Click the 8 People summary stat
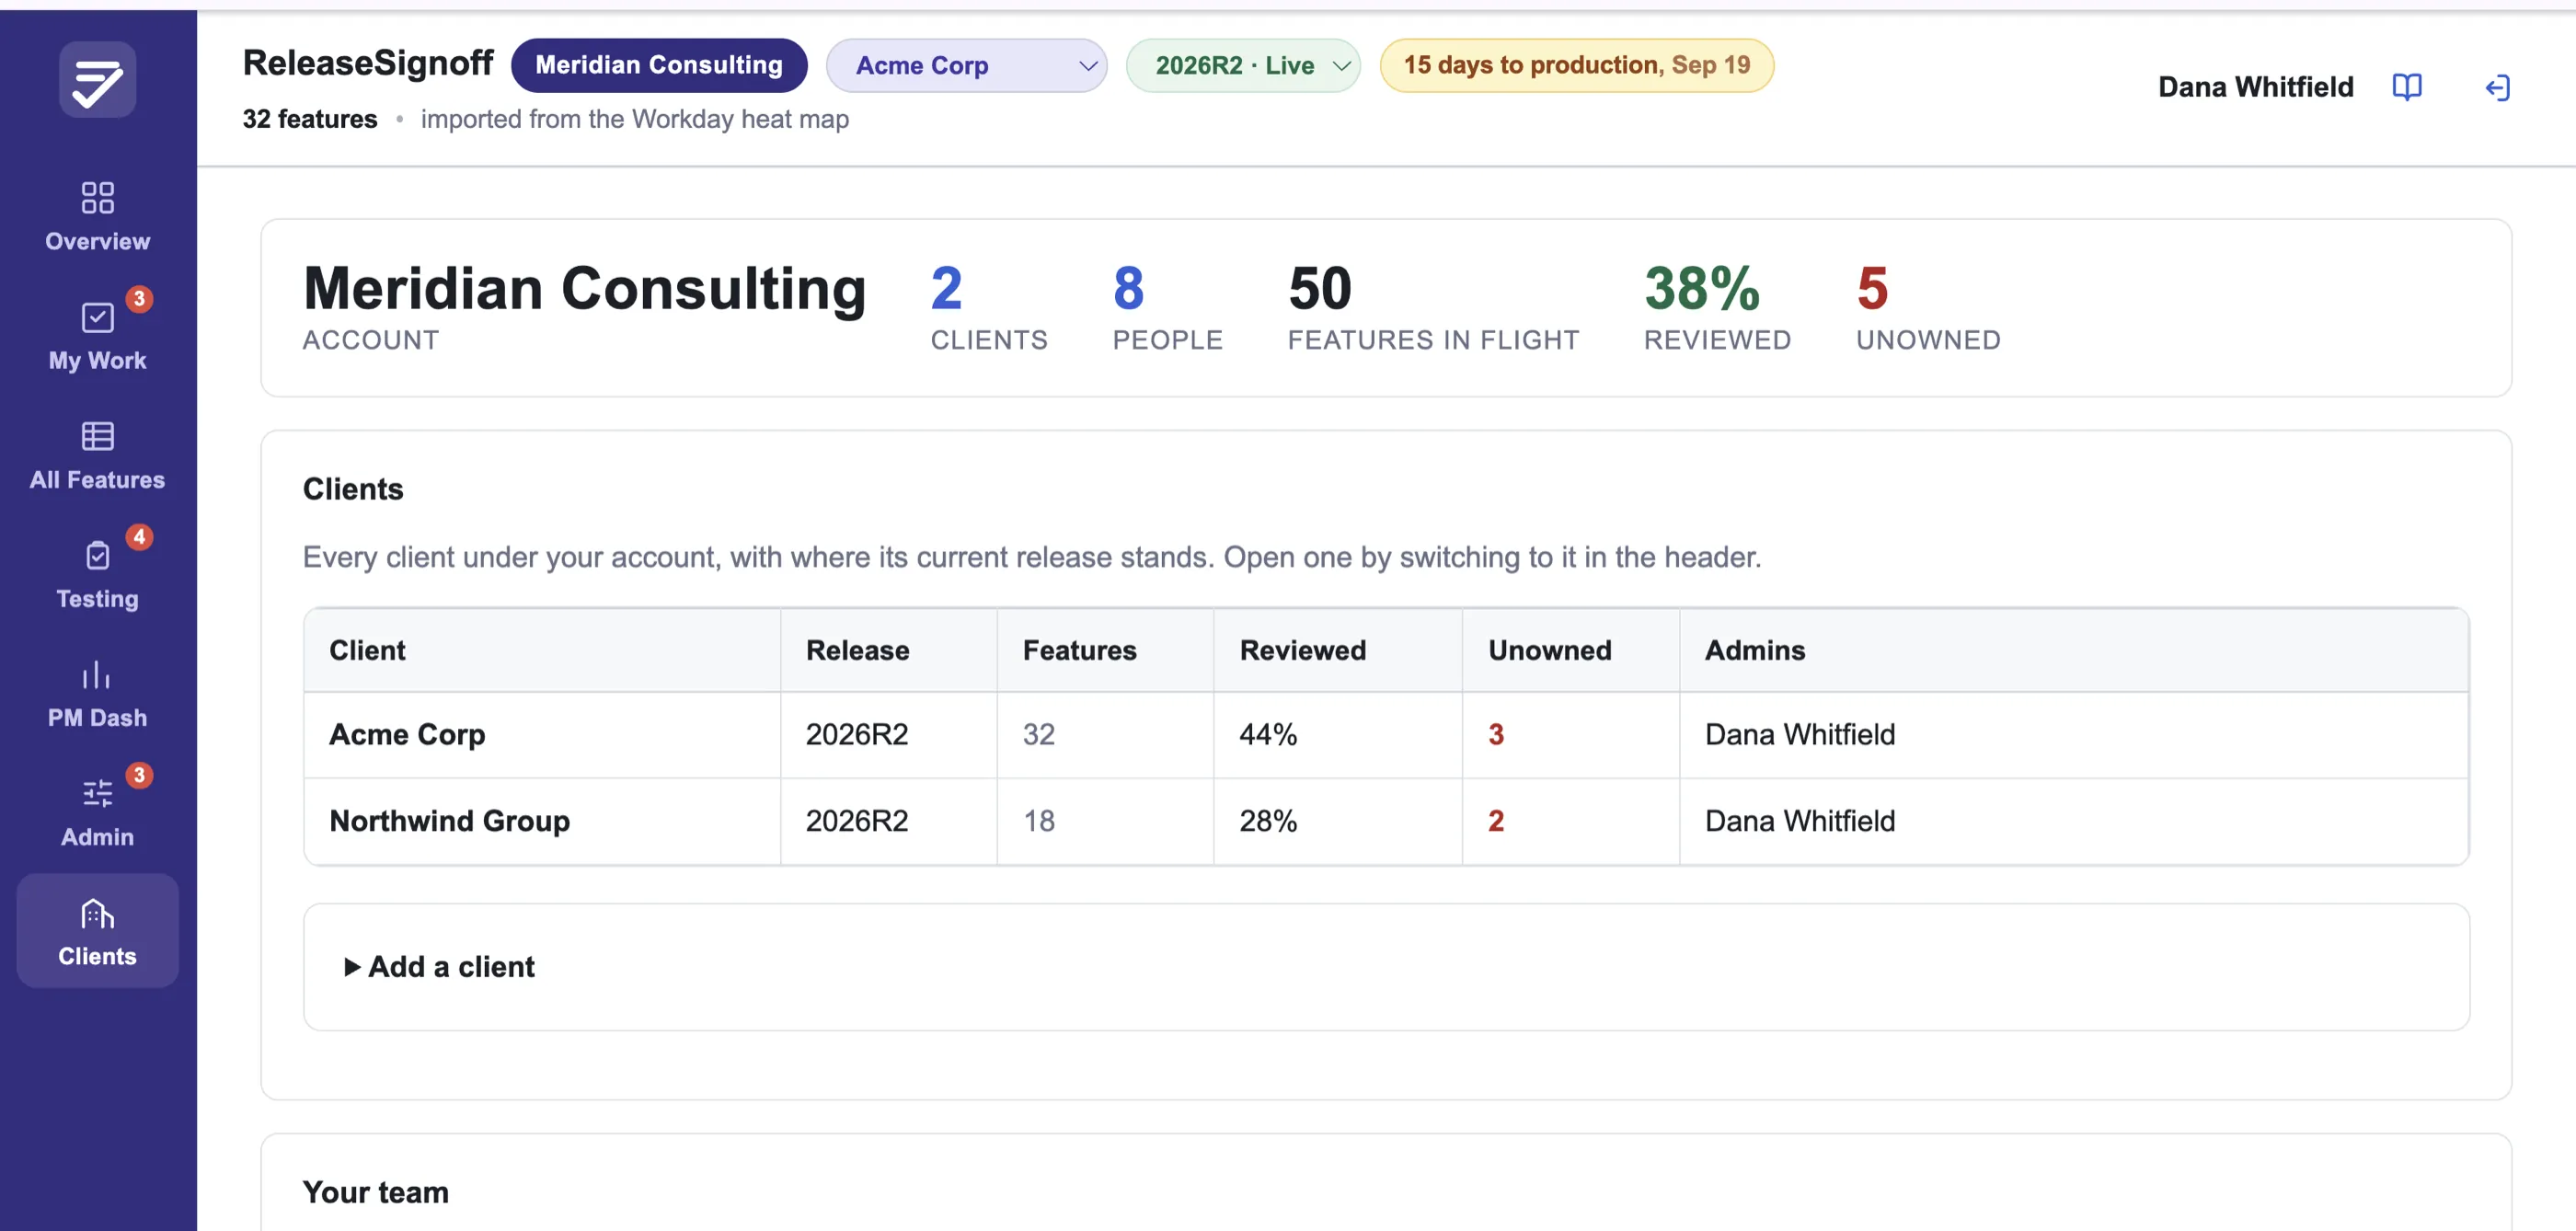2576x1231 pixels. pos(1167,307)
